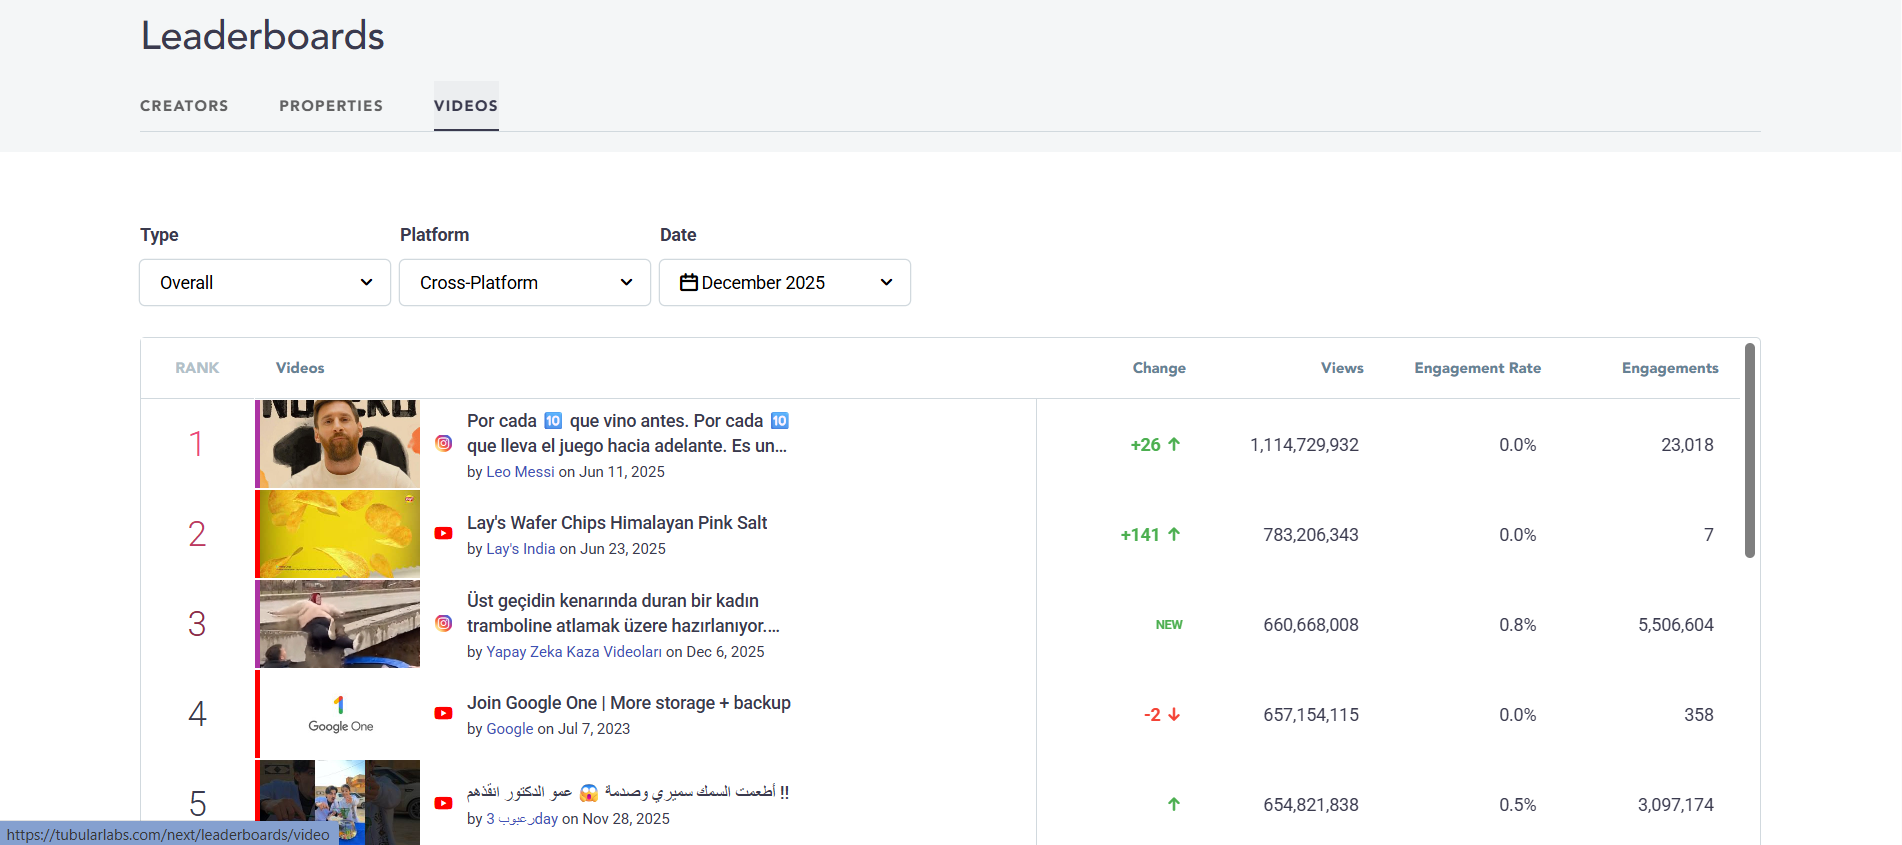The width and height of the screenshot is (1902, 845).
Task: Click the leaderboard table vertical scrollbar
Action: [1750, 450]
